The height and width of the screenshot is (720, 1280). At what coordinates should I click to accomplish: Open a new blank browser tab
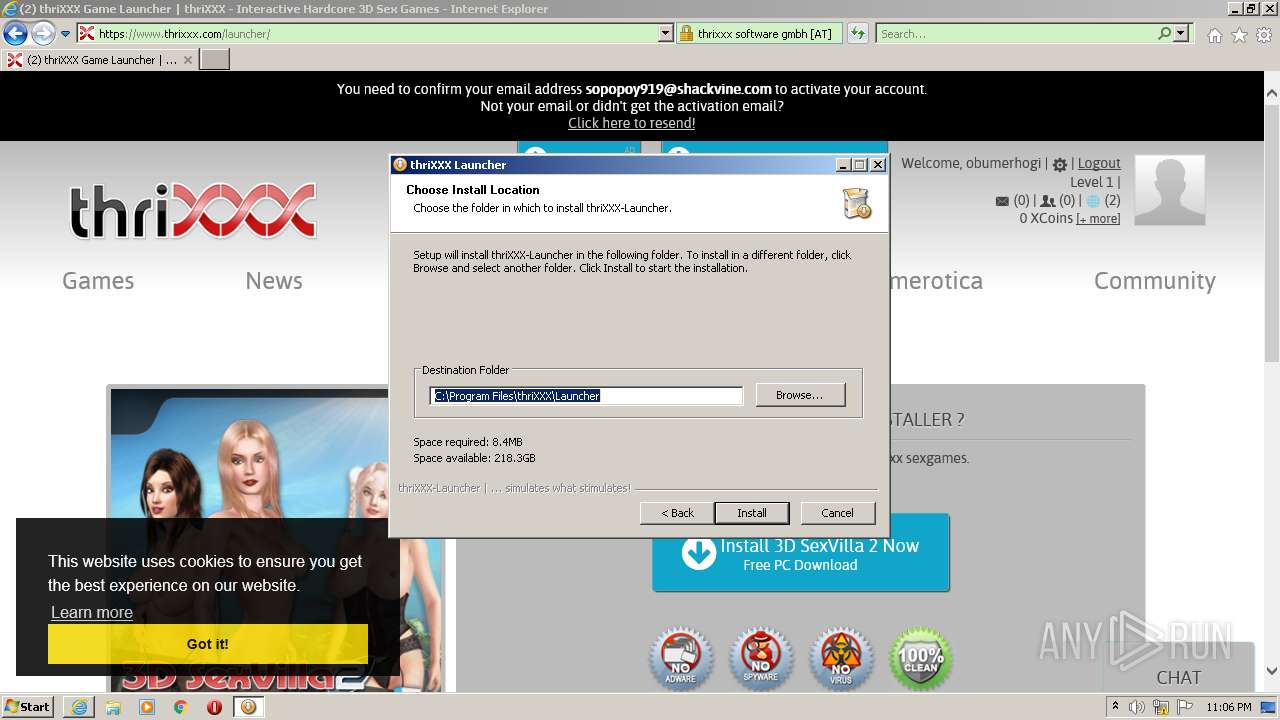point(214,60)
